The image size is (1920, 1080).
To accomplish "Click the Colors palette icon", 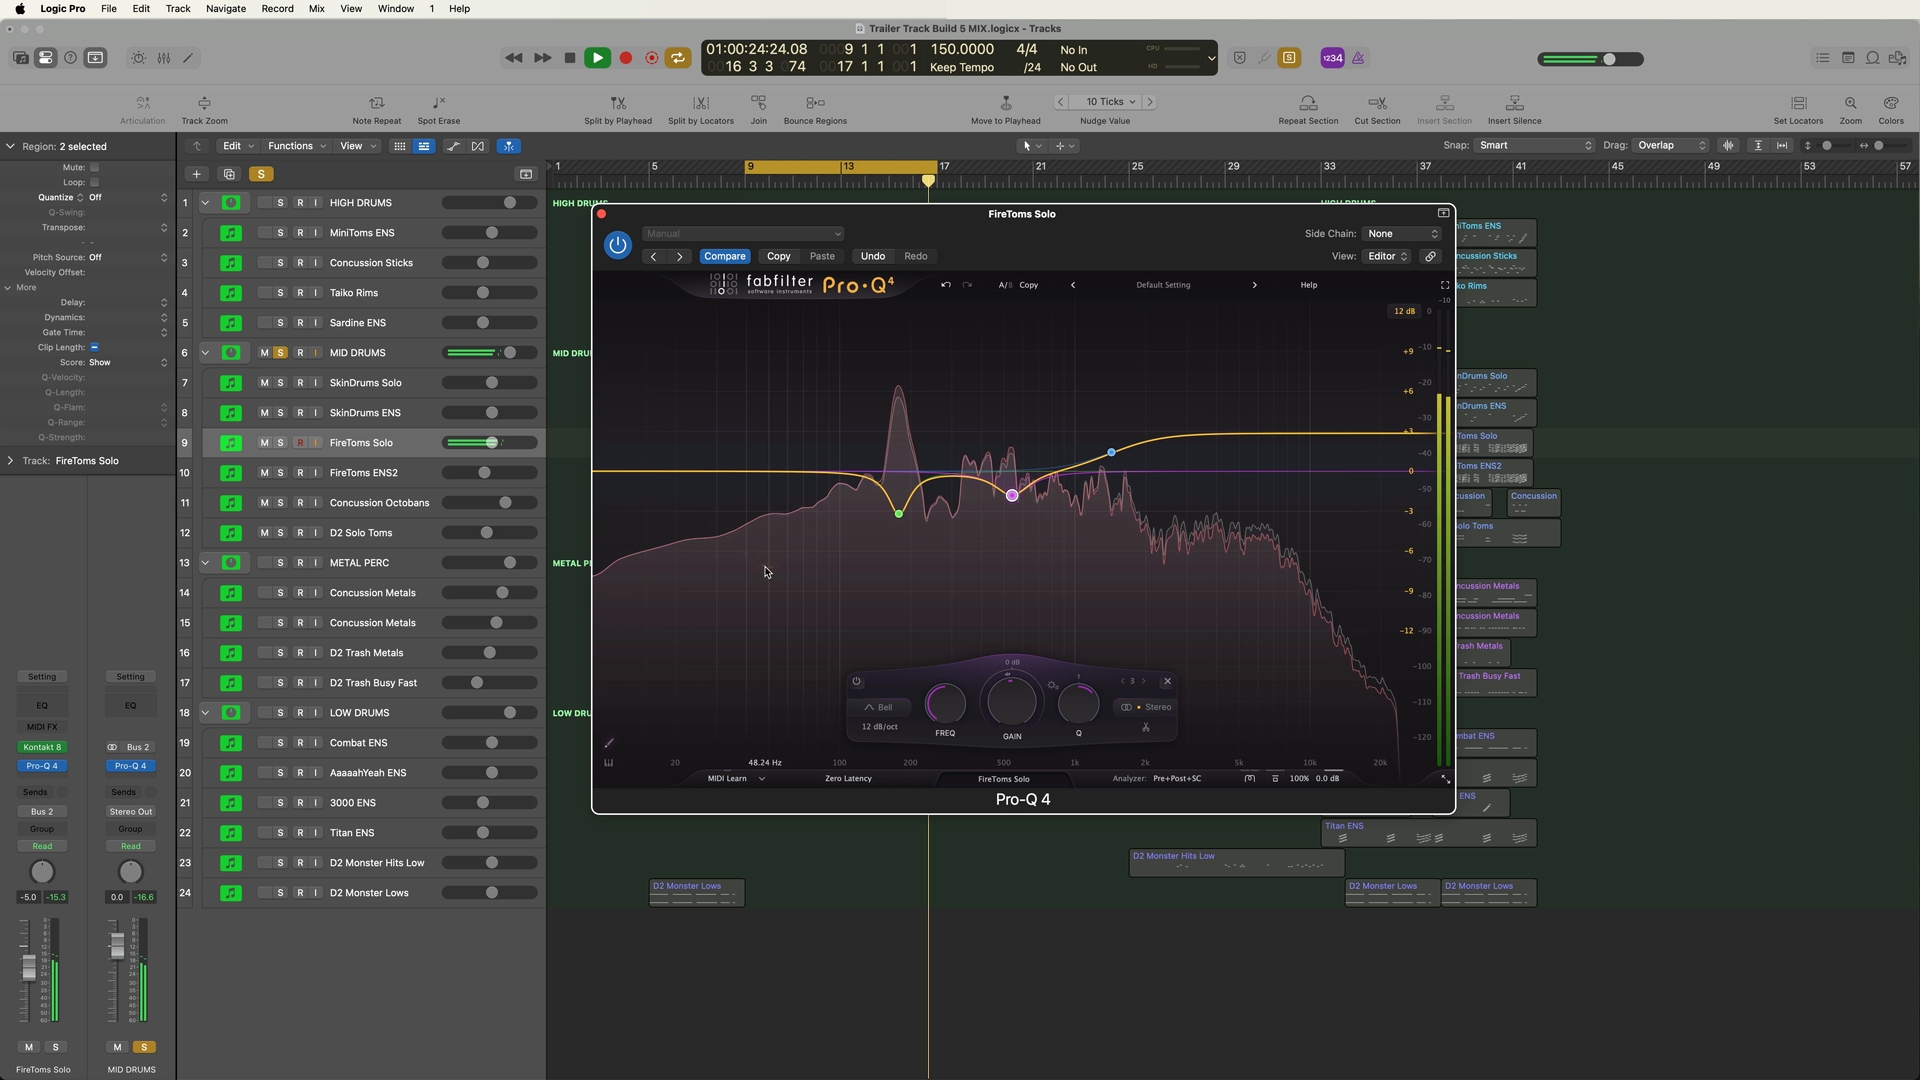I will pos(1891,103).
